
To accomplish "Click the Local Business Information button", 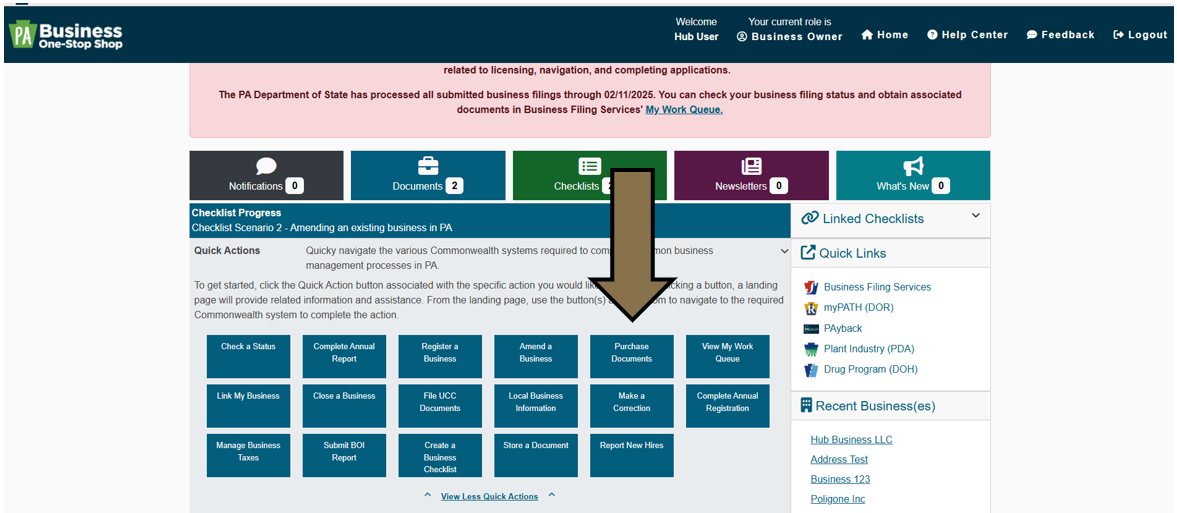I will click(536, 406).
